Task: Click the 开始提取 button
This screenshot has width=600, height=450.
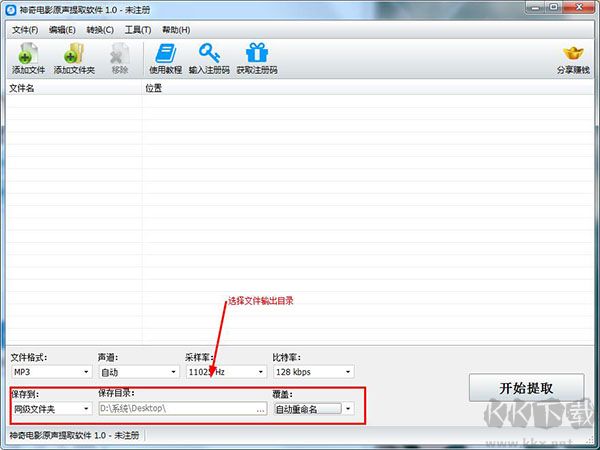Action: (x=527, y=388)
